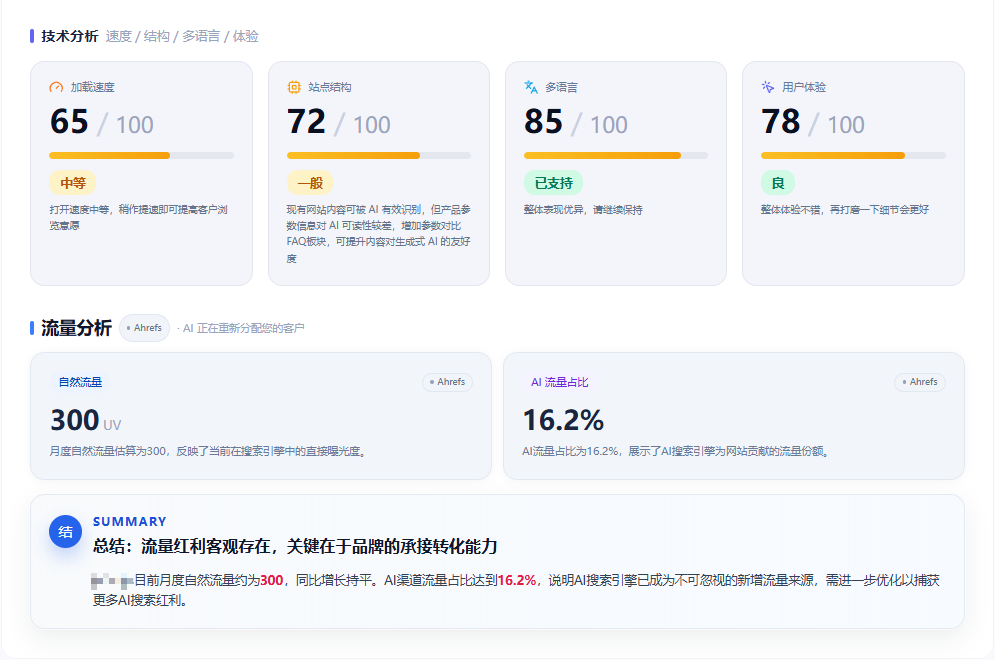The height and width of the screenshot is (660, 995).
Task: Click the 用户体验 card title
Action: tap(804, 88)
